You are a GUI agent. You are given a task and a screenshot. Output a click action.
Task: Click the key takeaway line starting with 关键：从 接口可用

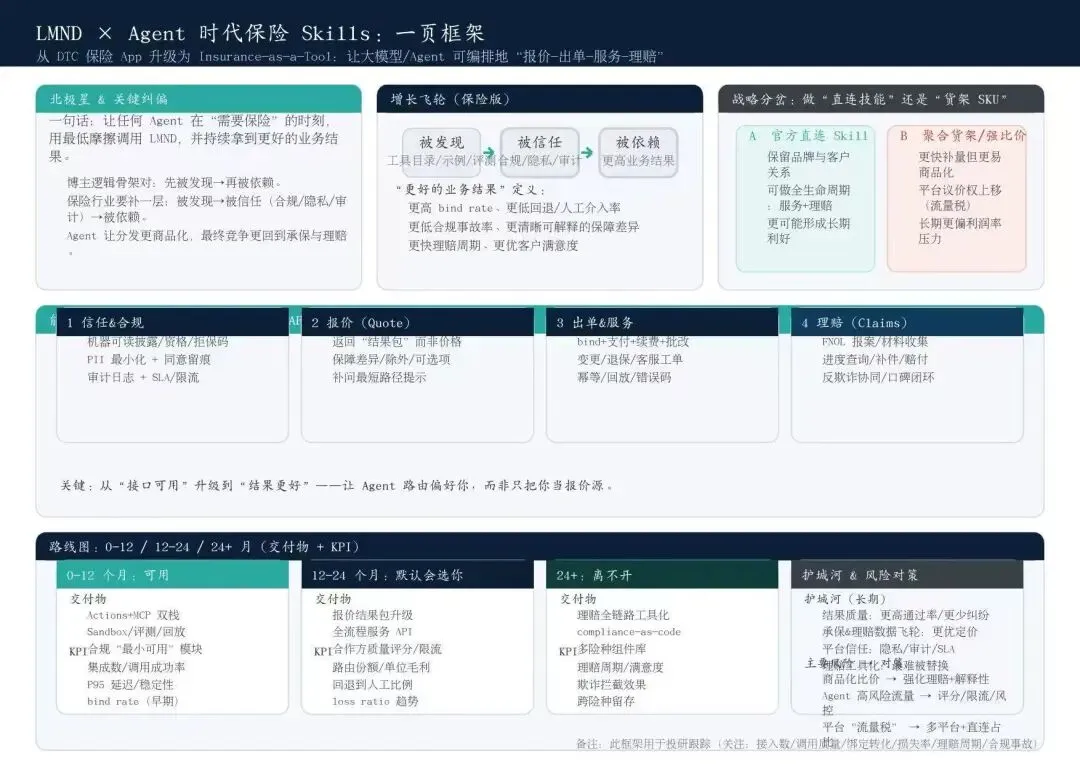coord(337,485)
